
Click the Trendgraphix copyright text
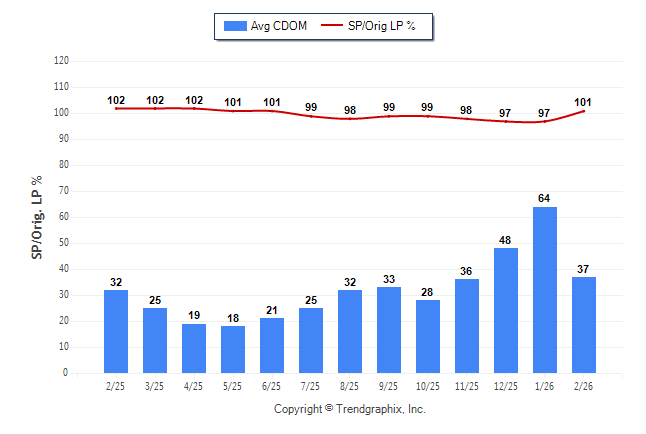350,409
